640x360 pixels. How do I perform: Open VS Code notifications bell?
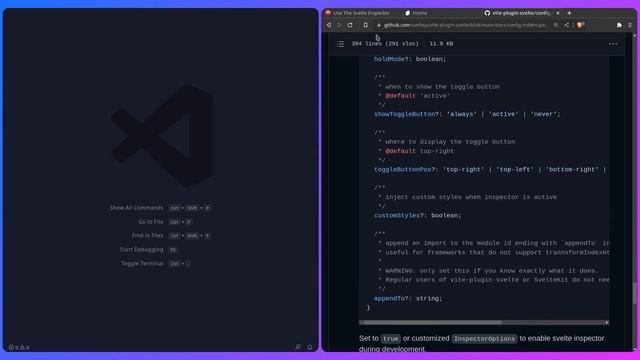pyautogui.click(x=310, y=347)
